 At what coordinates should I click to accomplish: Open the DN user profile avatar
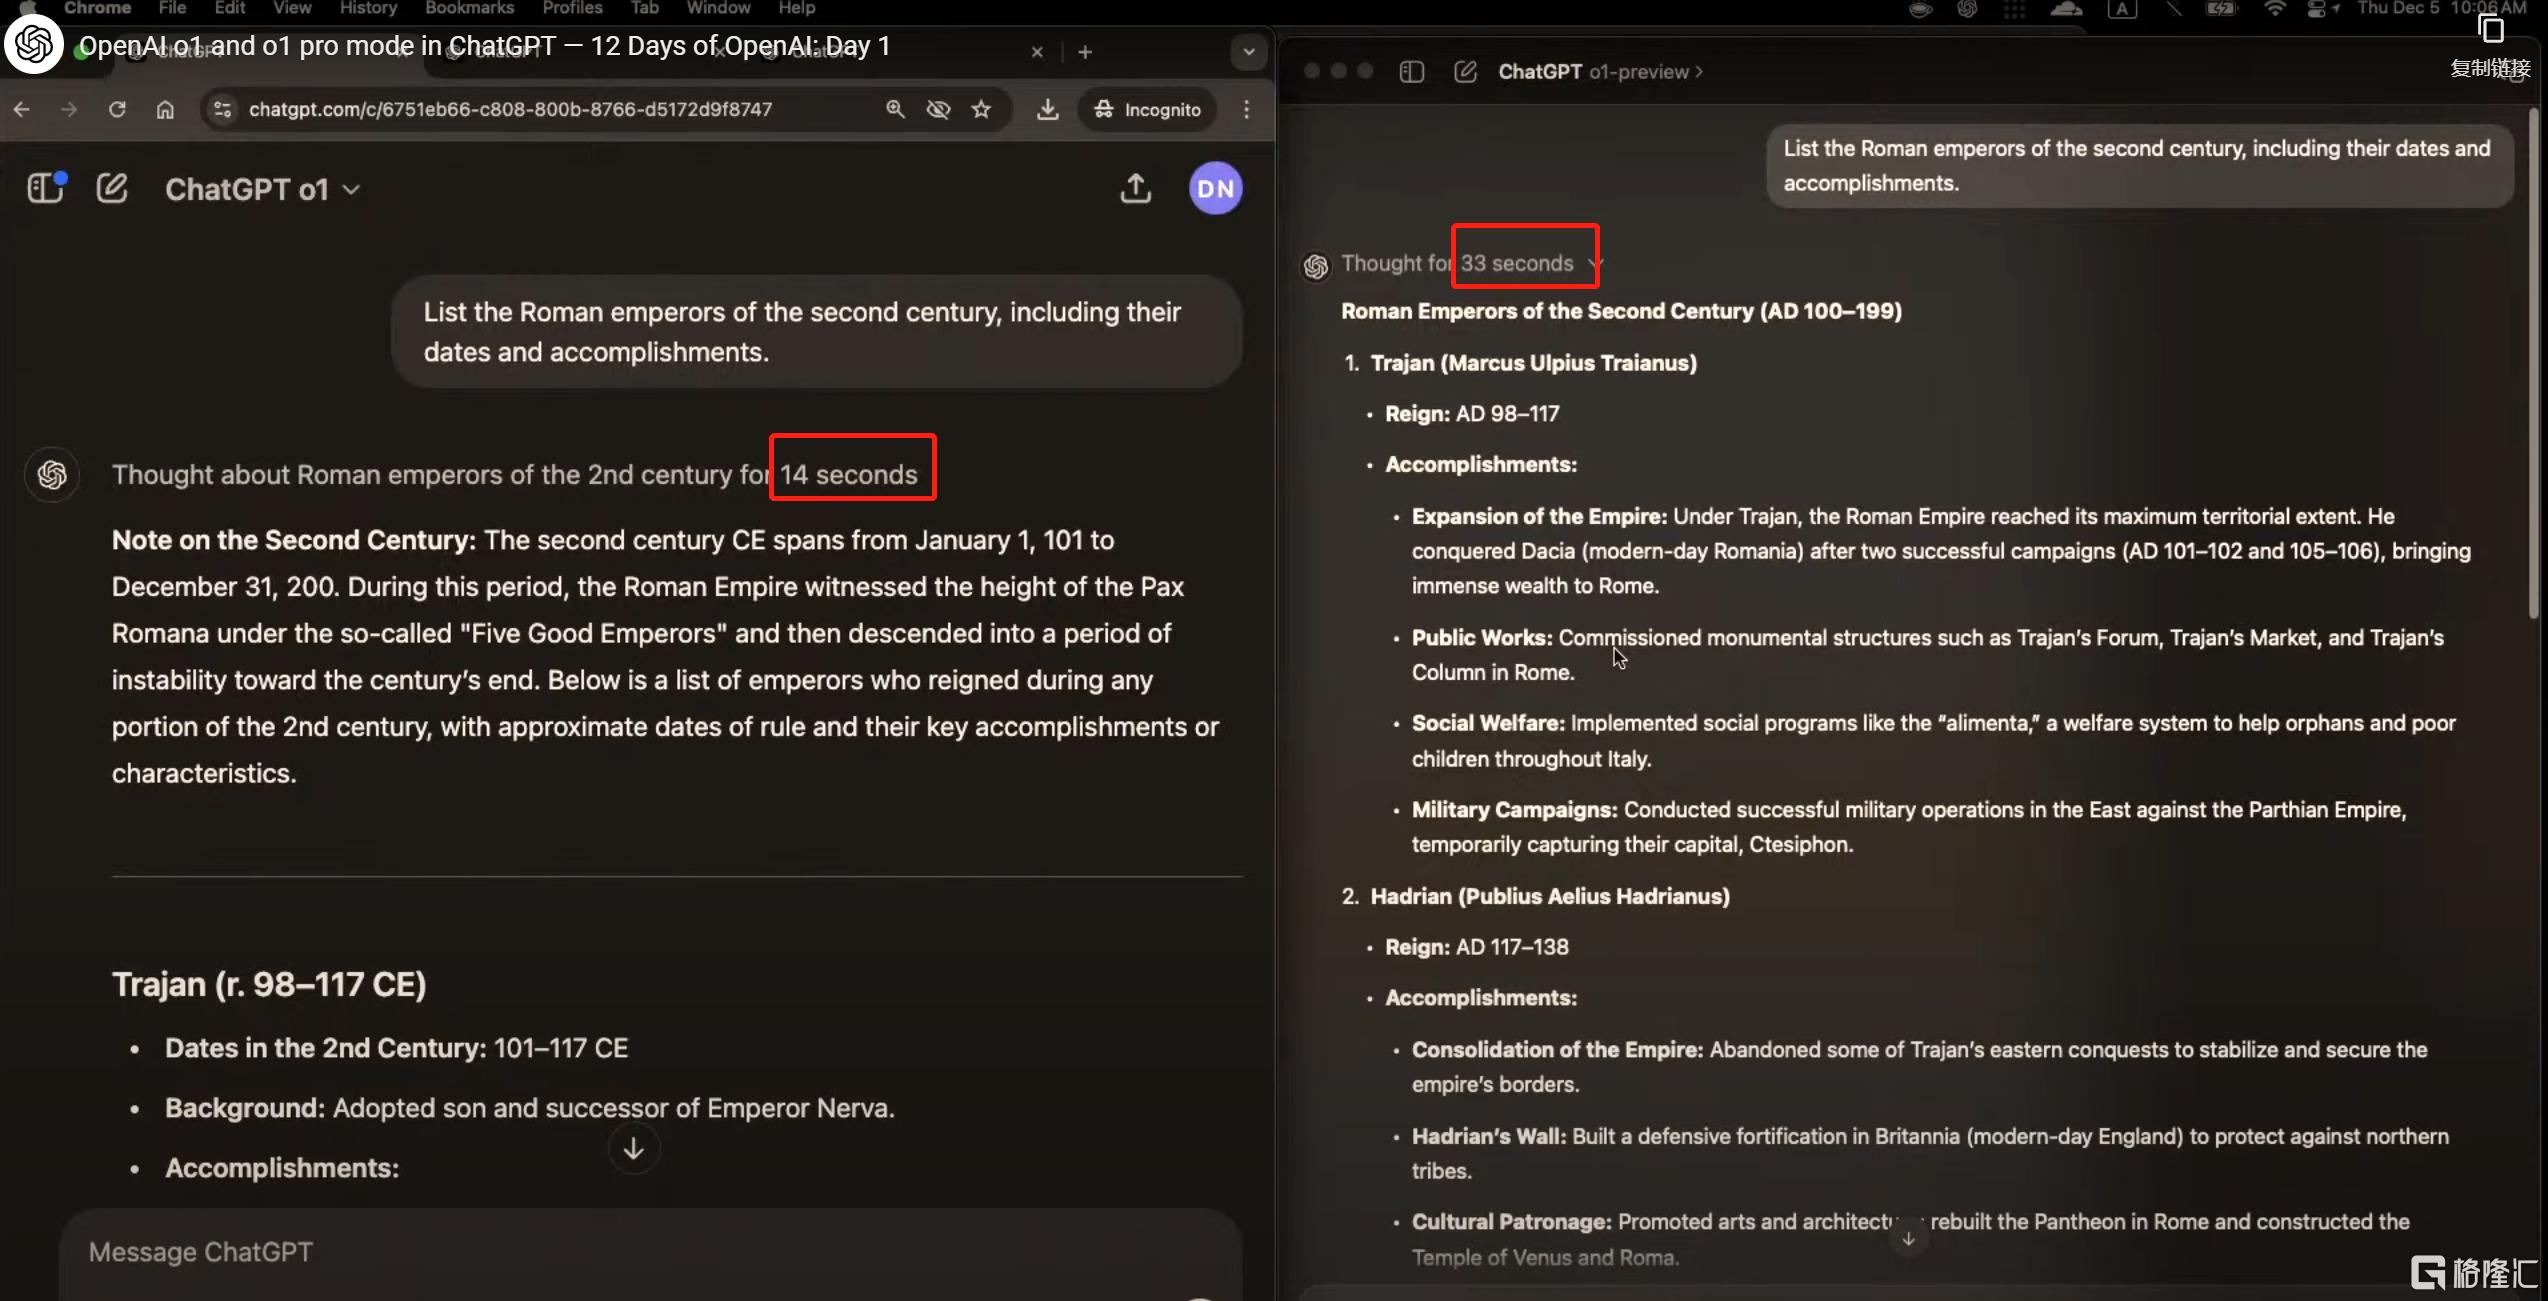tap(1215, 188)
